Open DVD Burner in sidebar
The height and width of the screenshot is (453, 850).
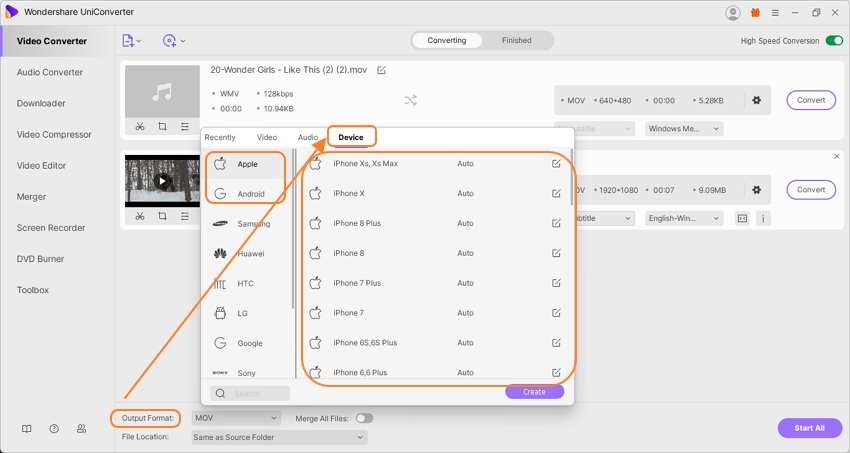coord(41,259)
